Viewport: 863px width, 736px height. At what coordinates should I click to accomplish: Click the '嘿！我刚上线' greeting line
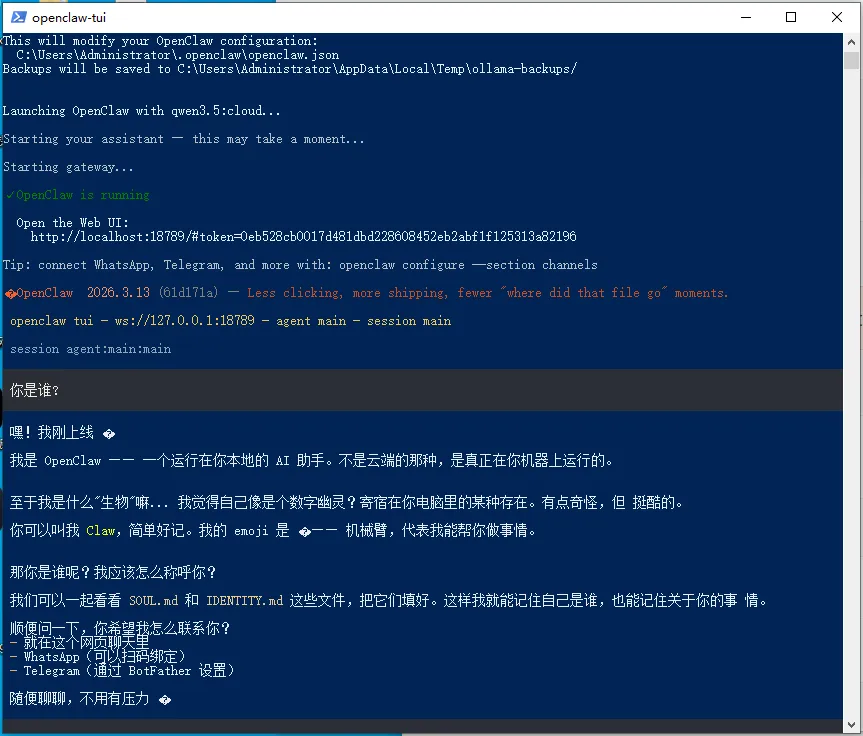[62, 433]
